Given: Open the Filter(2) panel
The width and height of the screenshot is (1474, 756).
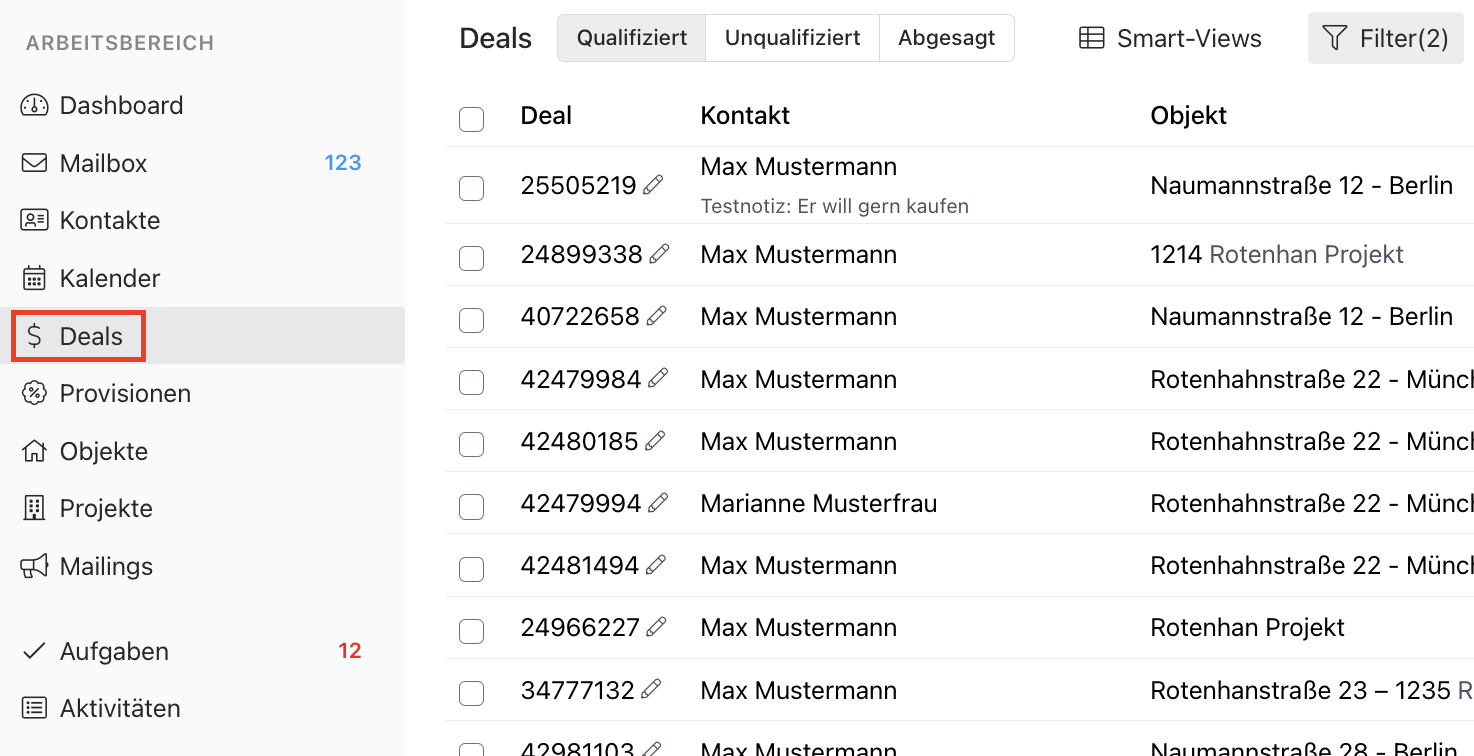Looking at the screenshot, I should point(1386,39).
